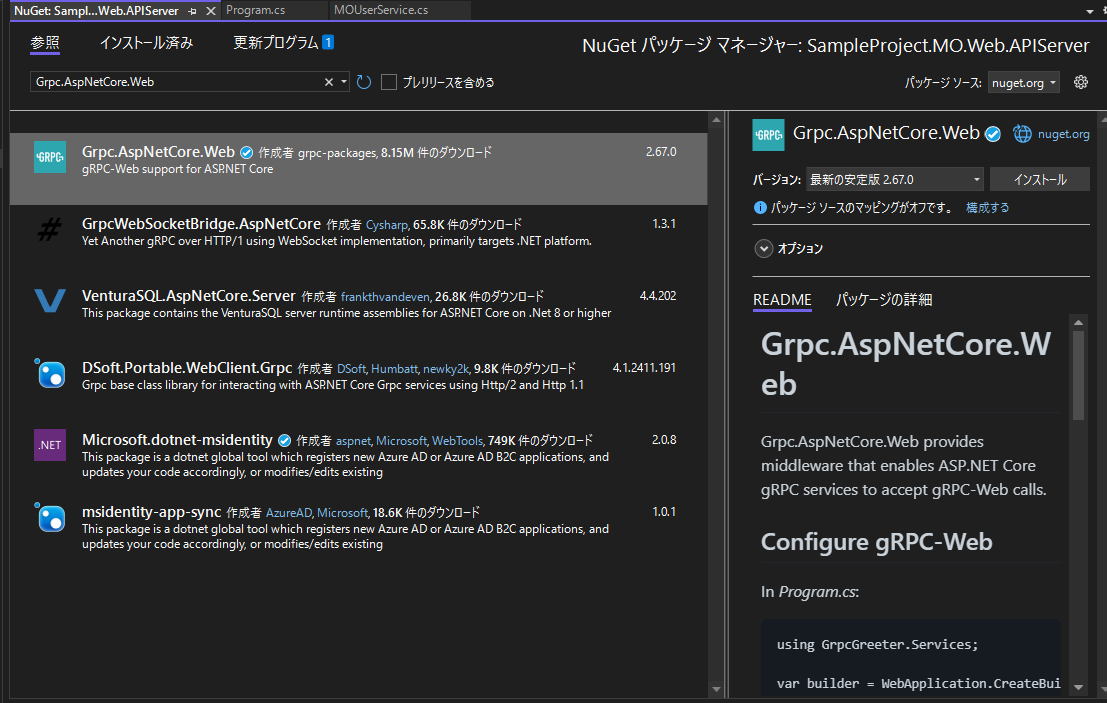Click verified badge in details pane header
Image resolution: width=1107 pixels, height=703 pixels.
[x=993, y=134]
